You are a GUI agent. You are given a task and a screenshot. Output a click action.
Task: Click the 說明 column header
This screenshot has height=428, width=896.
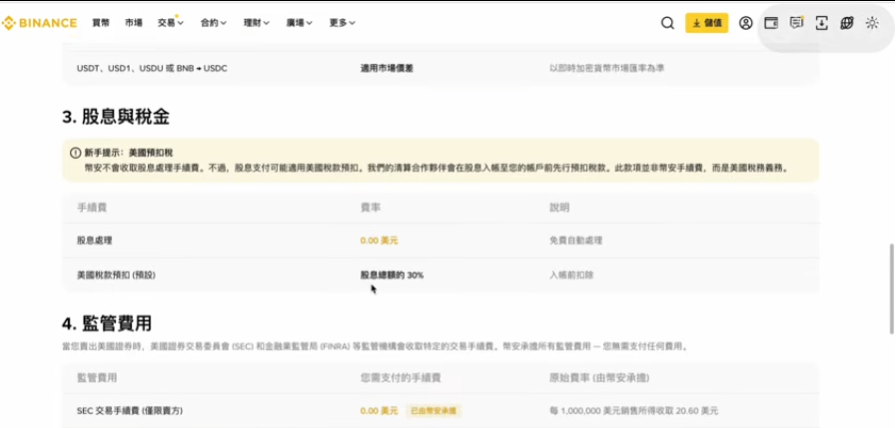559,207
